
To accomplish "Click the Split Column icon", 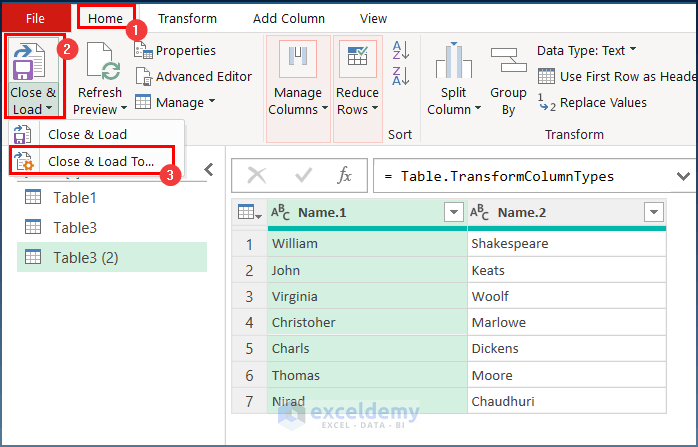I will [x=453, y=60].
